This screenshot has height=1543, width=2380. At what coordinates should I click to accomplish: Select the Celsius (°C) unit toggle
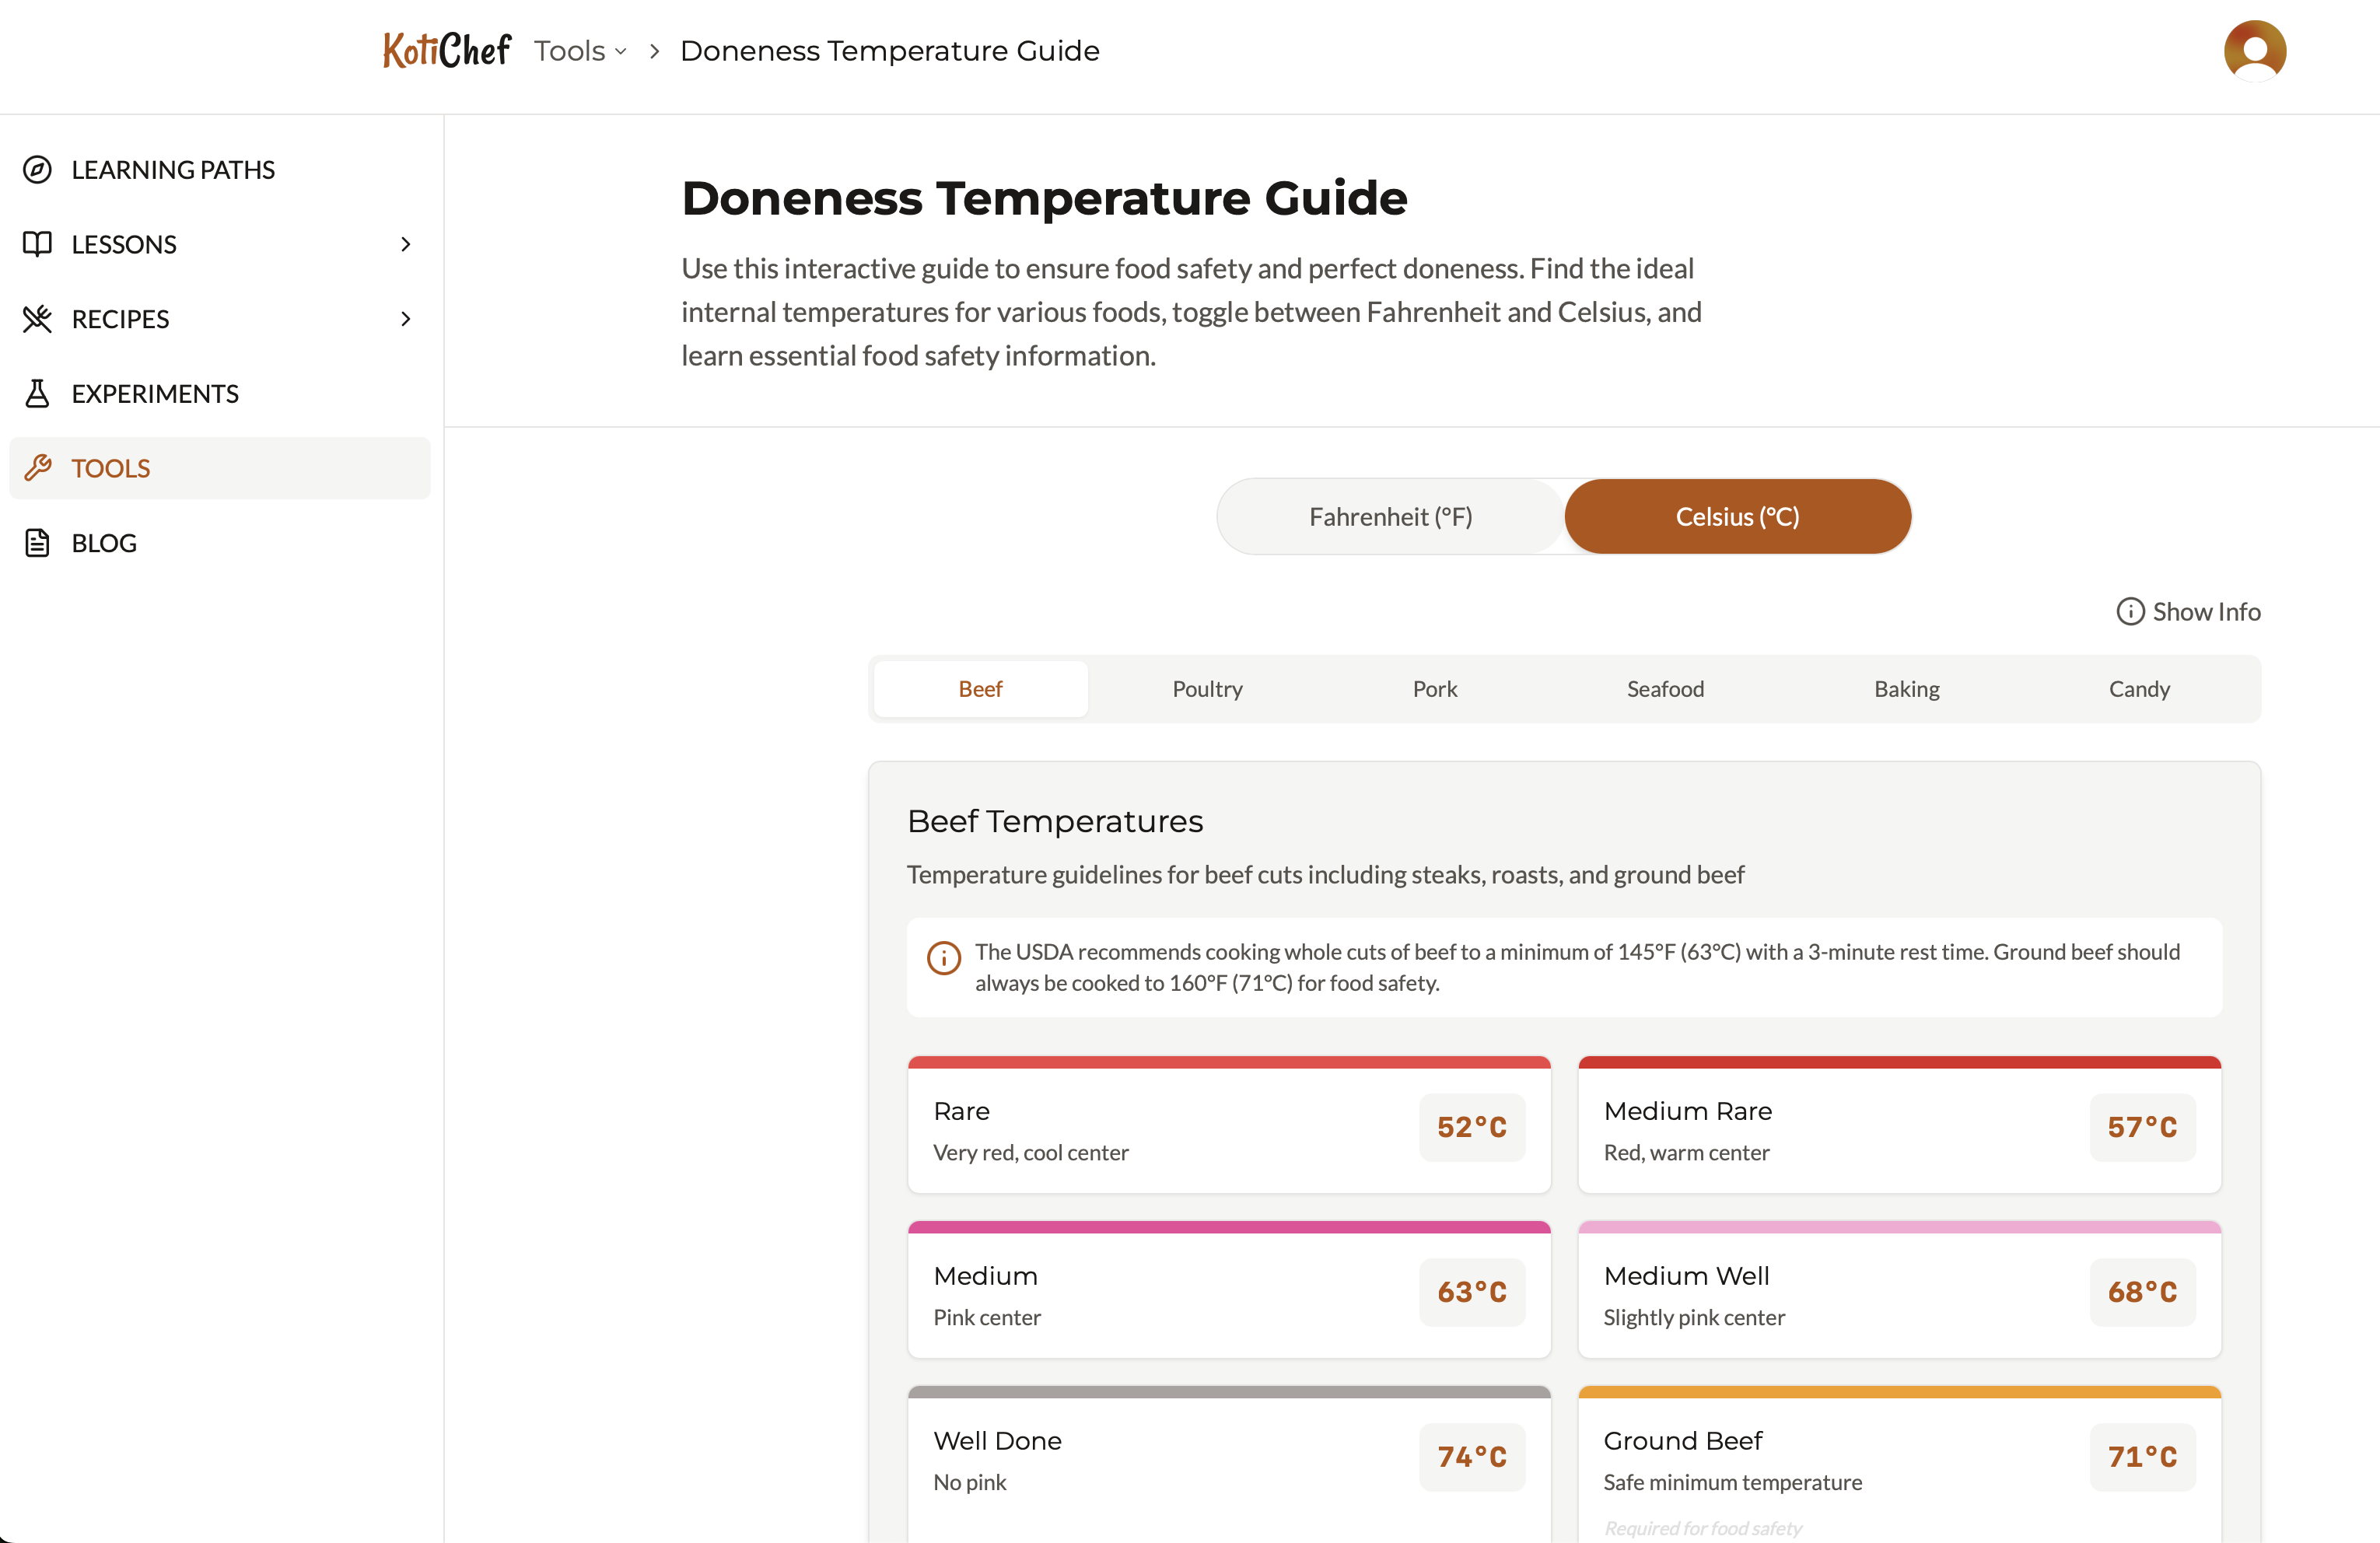(1737, 516)
